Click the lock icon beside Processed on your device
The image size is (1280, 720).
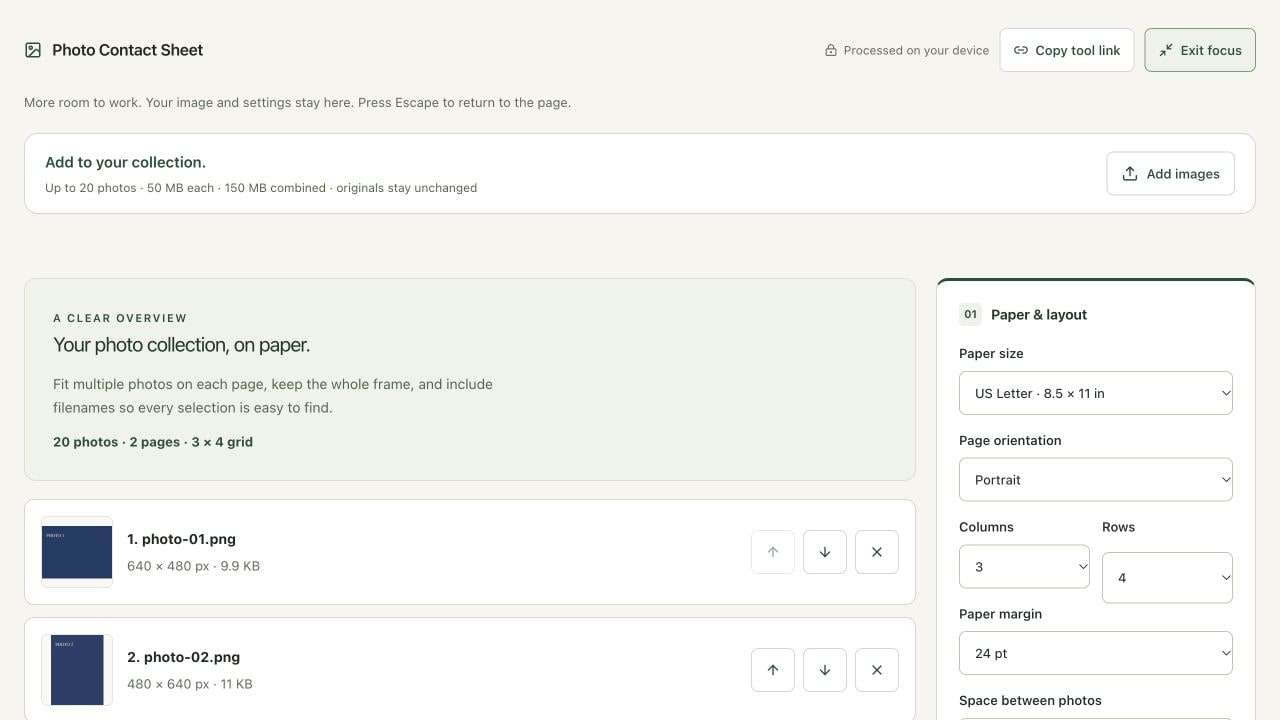830,50
